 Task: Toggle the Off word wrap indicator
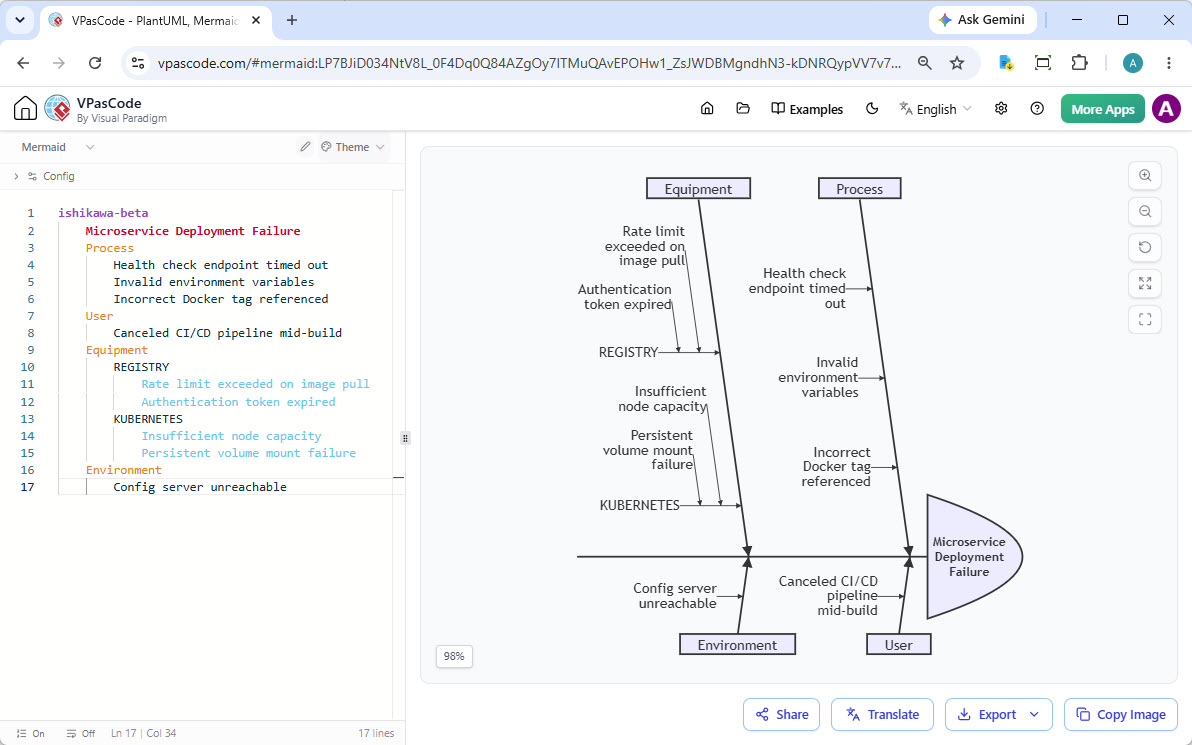click(81, 734)
